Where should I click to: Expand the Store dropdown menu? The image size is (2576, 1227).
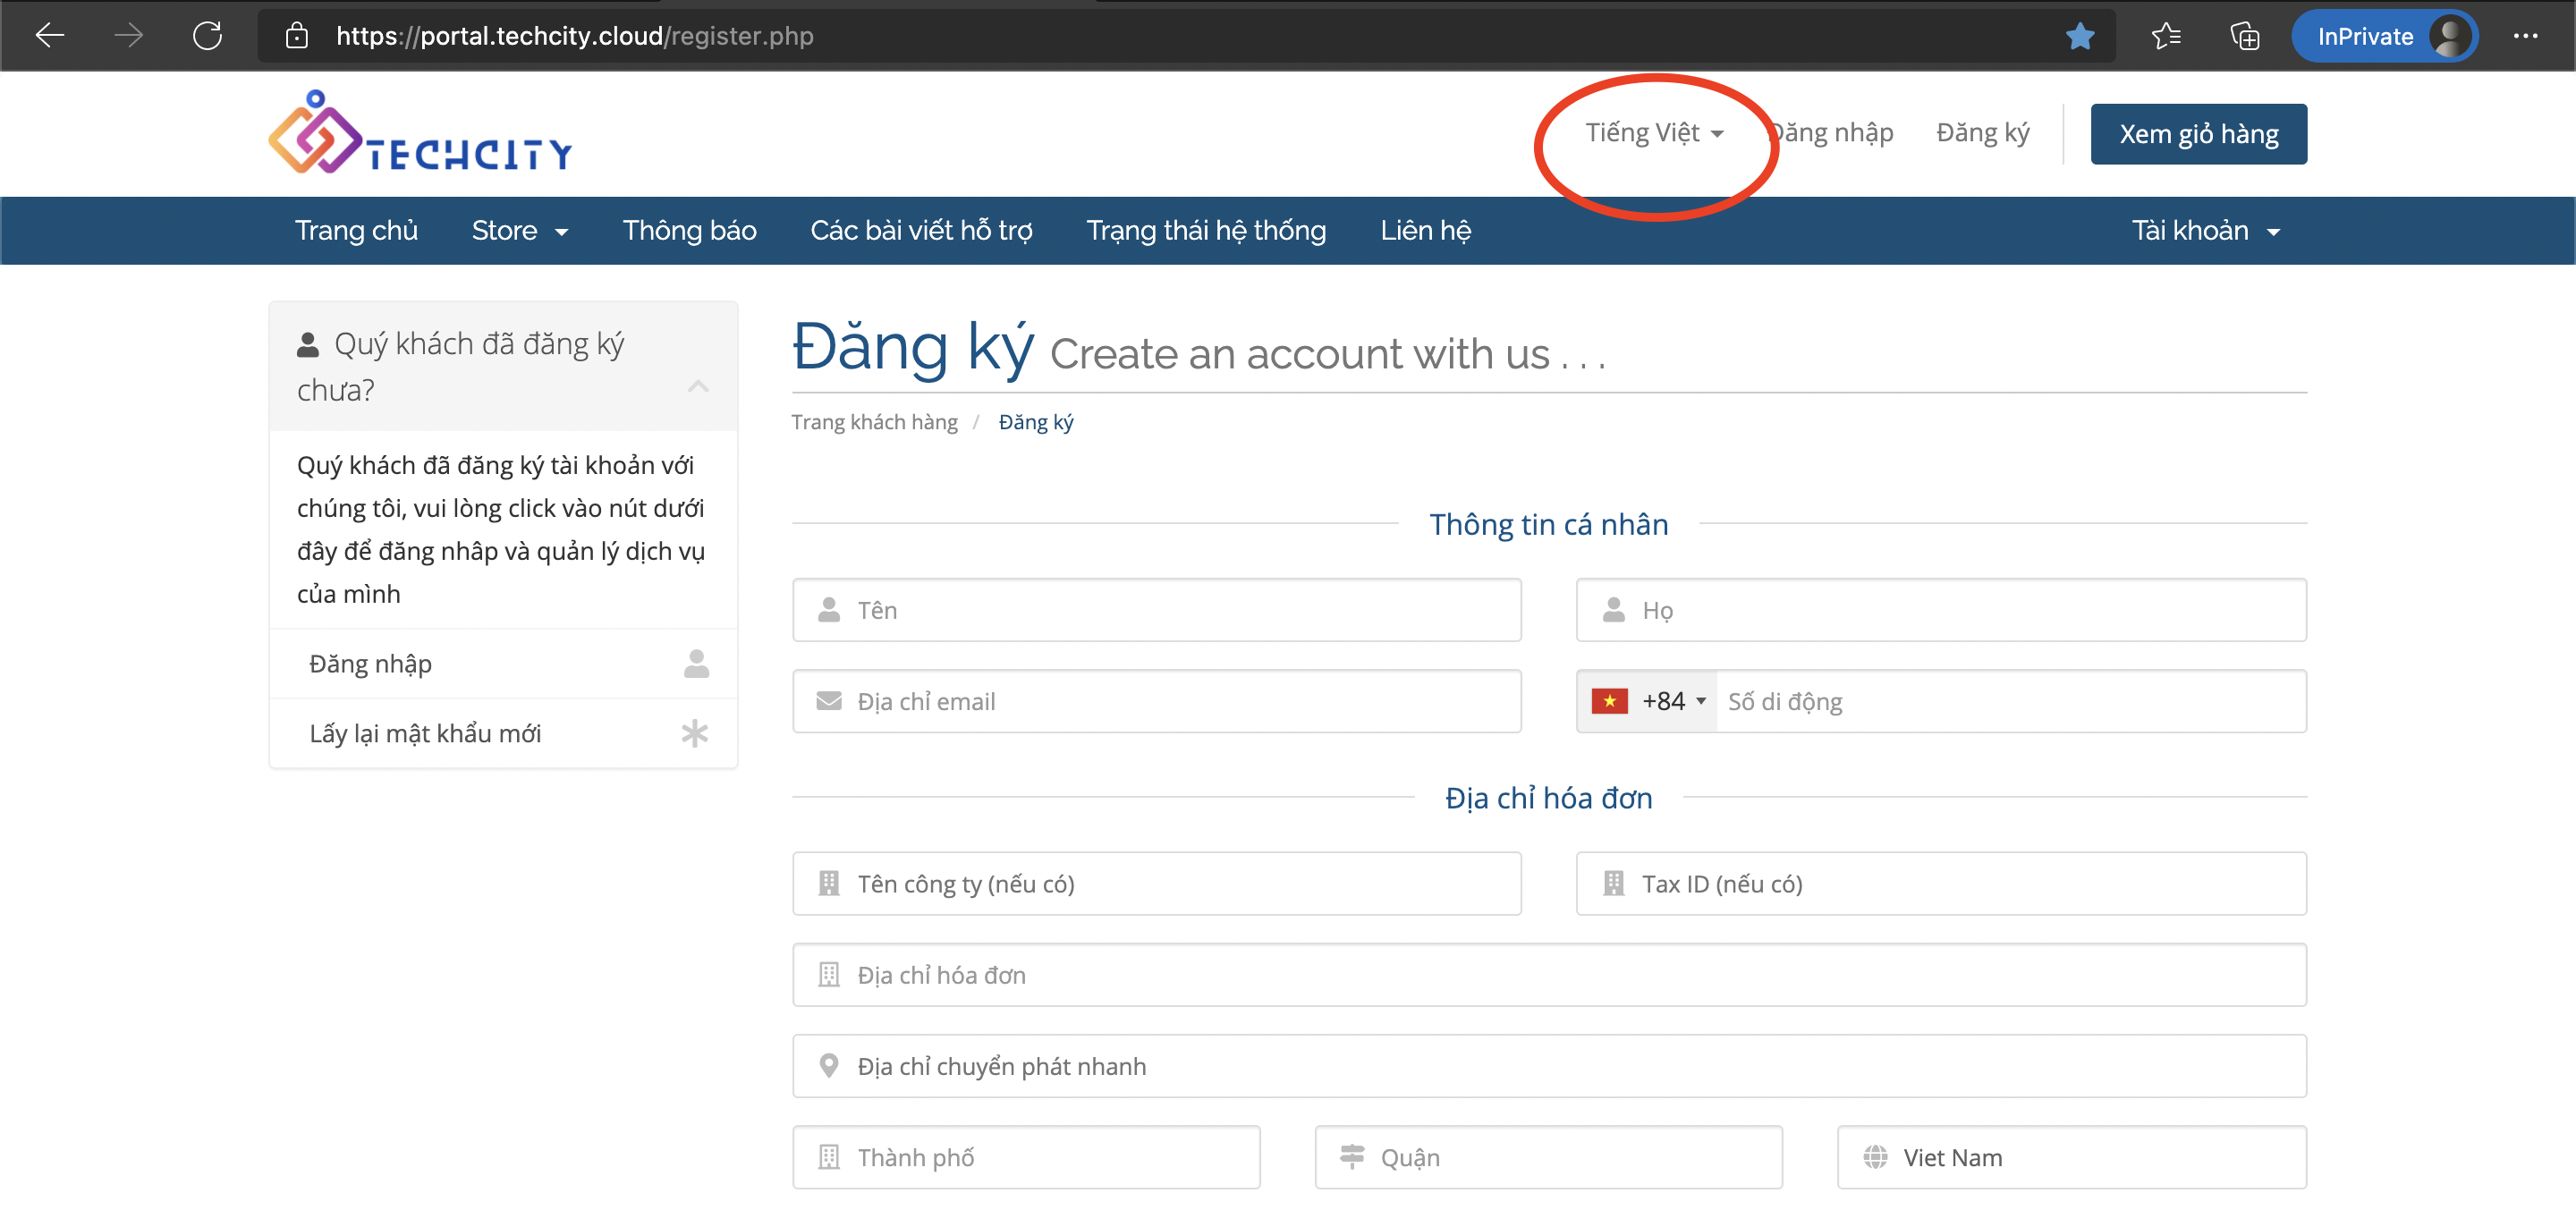click(520, 230)
